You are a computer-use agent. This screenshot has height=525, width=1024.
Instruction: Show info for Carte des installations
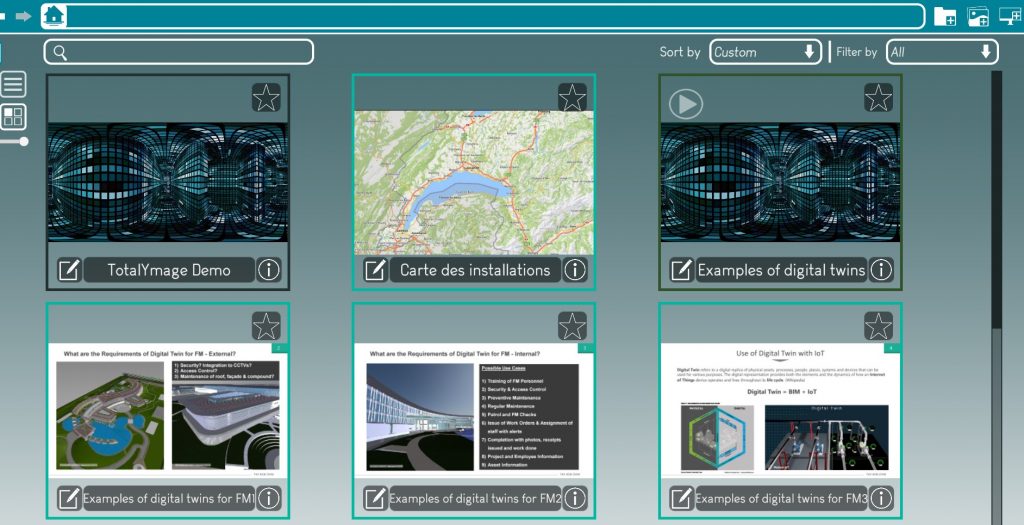tap(575, 270)
